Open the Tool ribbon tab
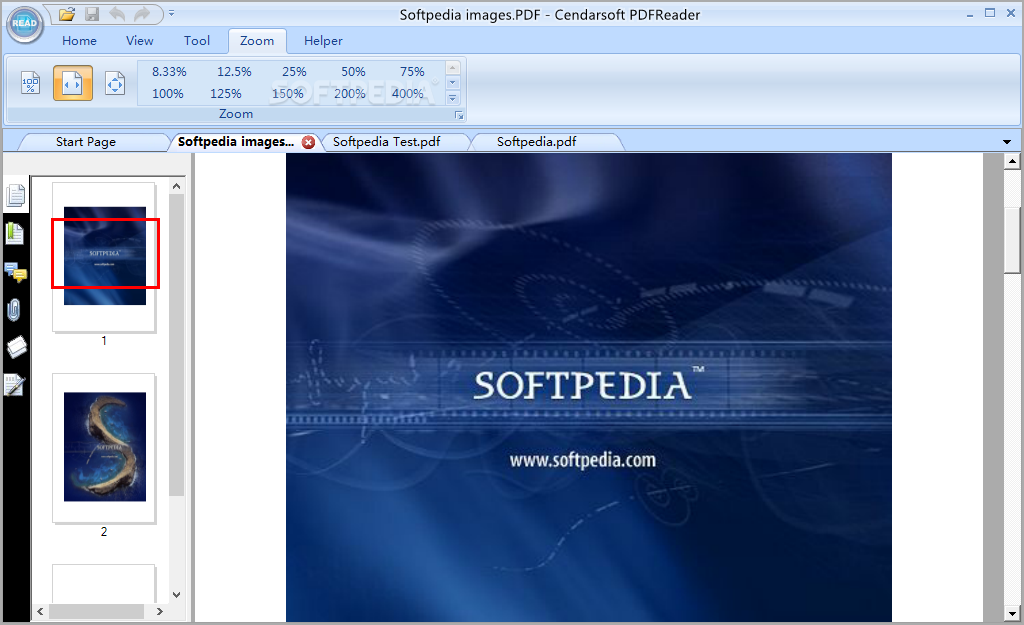 click(x=197, y=40)
